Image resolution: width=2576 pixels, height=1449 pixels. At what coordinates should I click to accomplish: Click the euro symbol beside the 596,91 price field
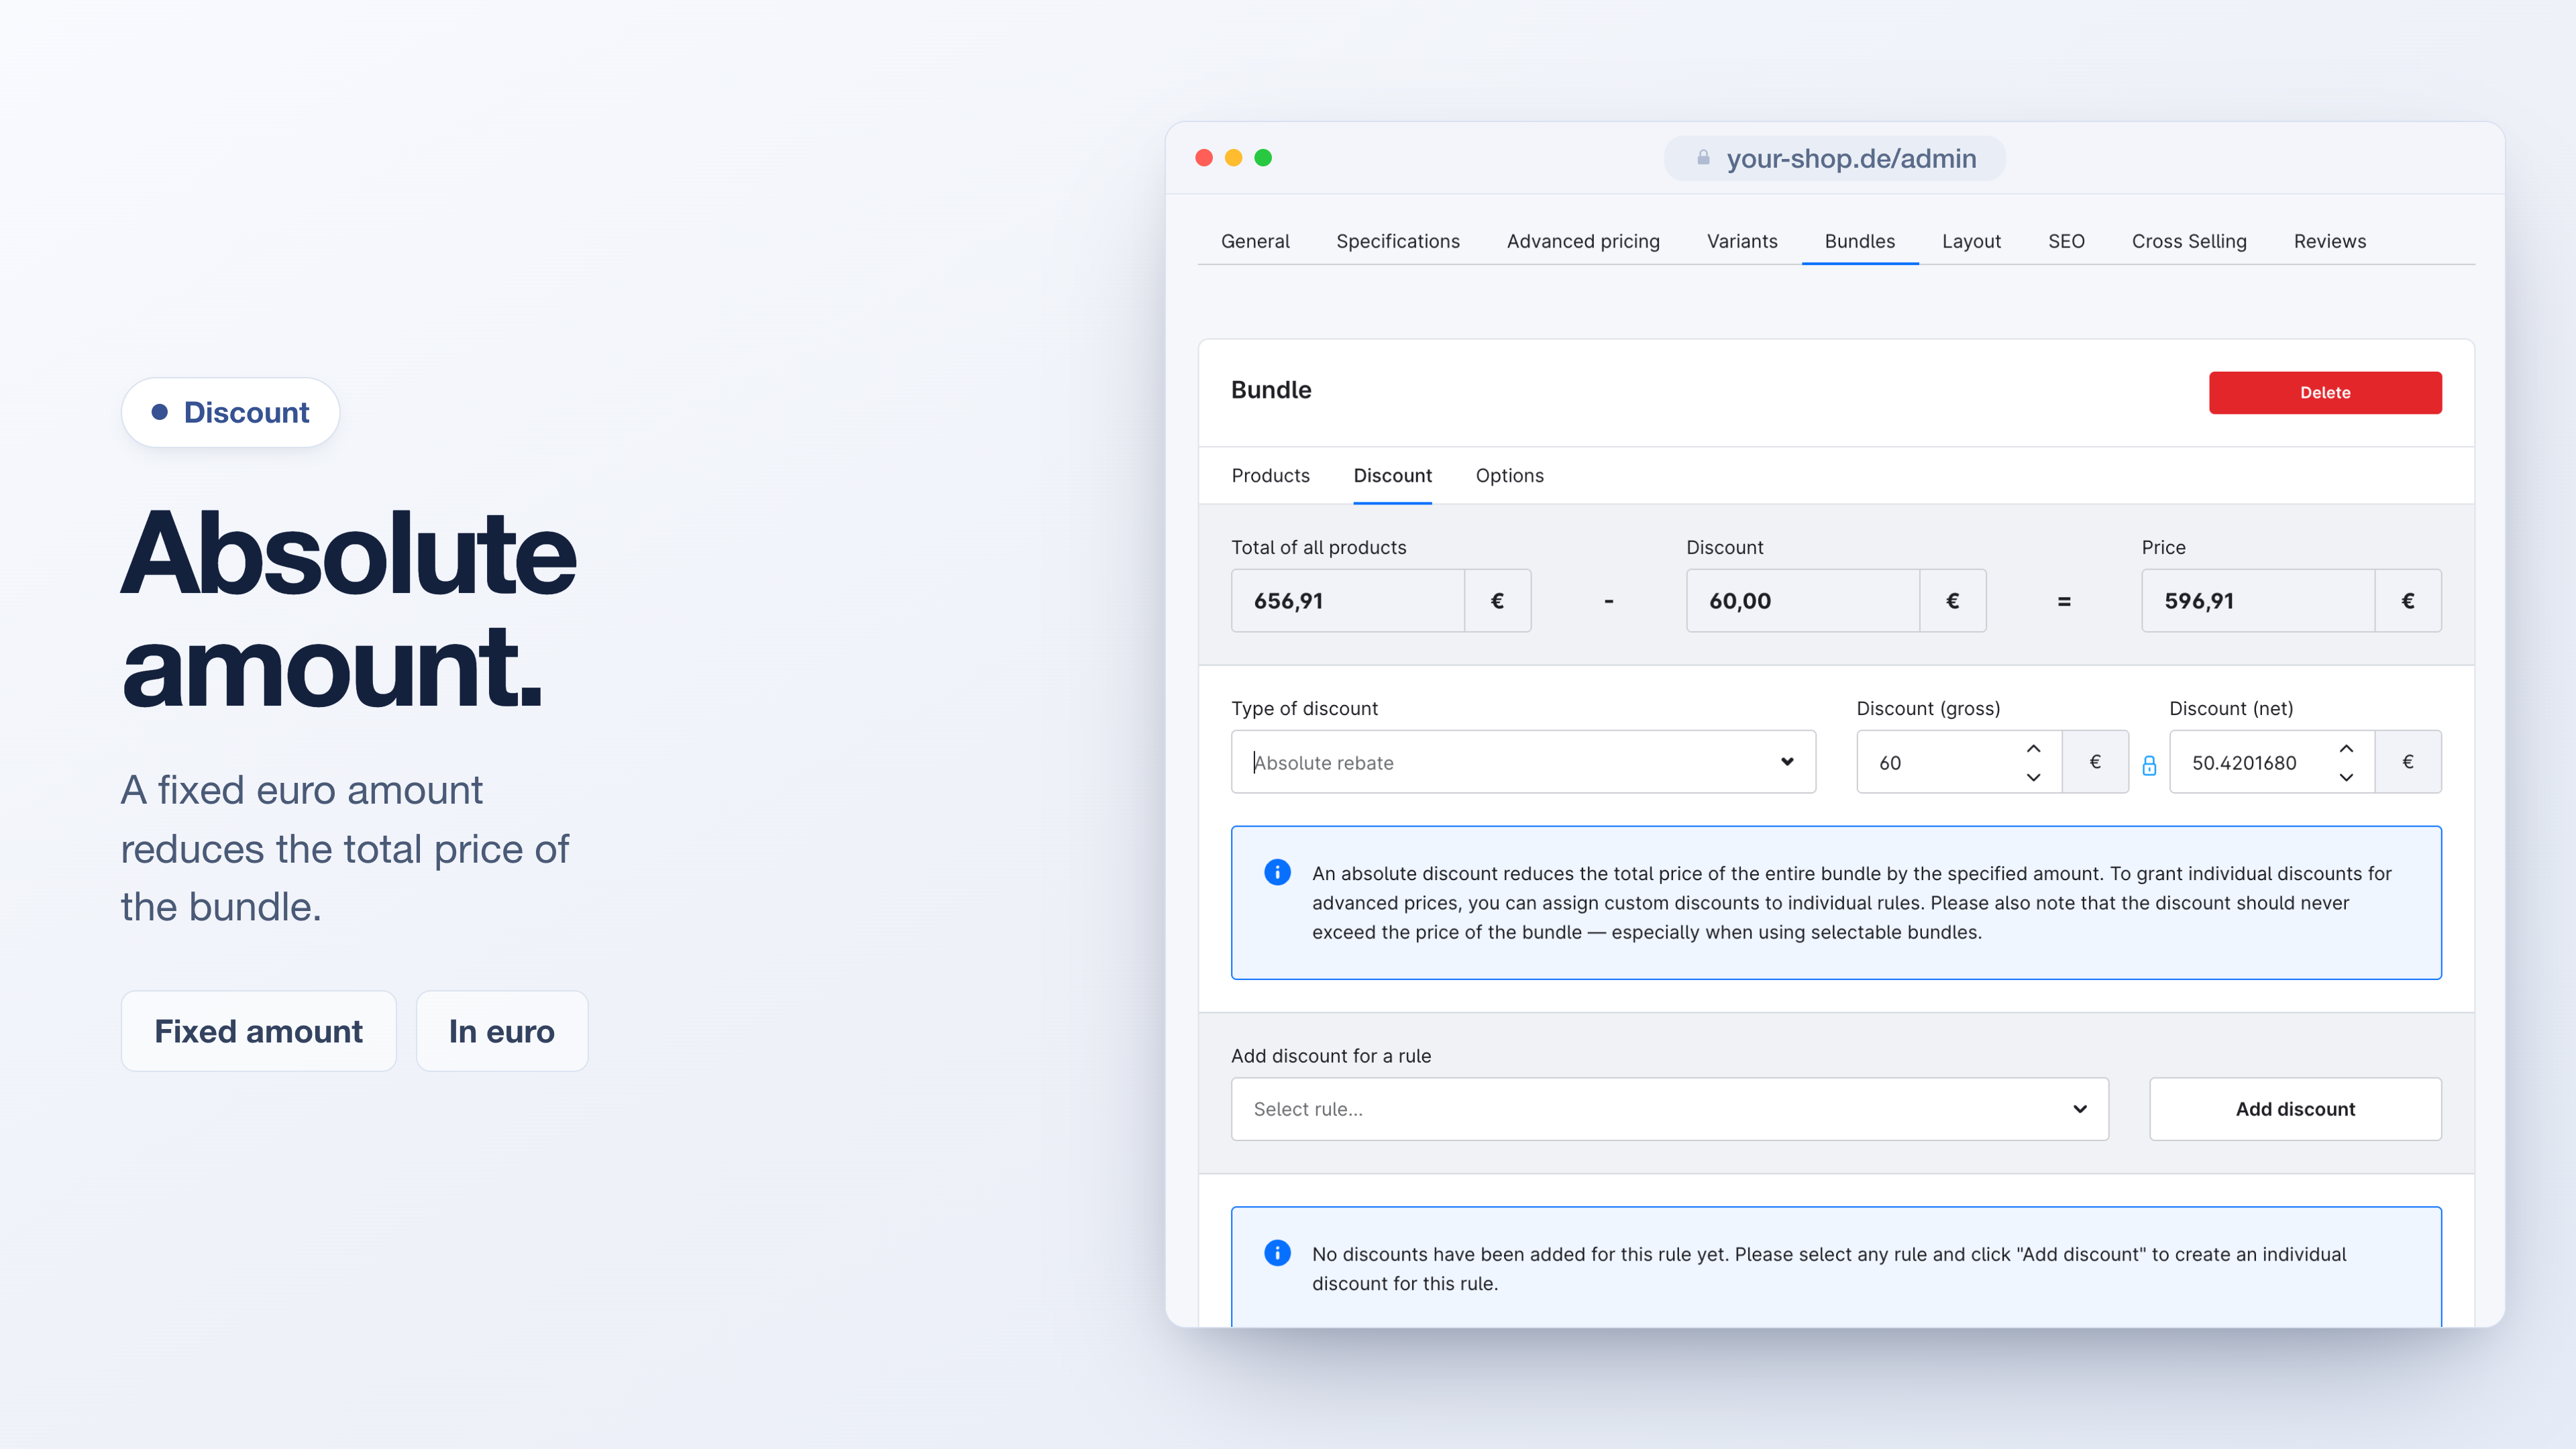[x=2408, y=601]
